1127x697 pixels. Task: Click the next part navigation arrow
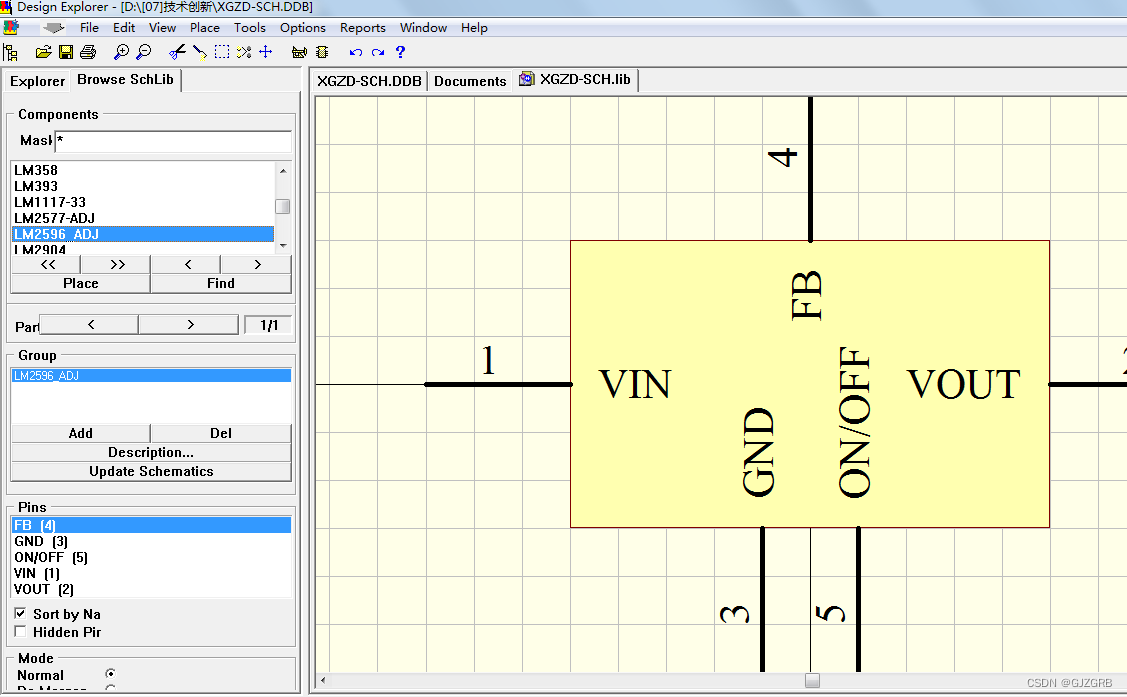click(188, 324)
